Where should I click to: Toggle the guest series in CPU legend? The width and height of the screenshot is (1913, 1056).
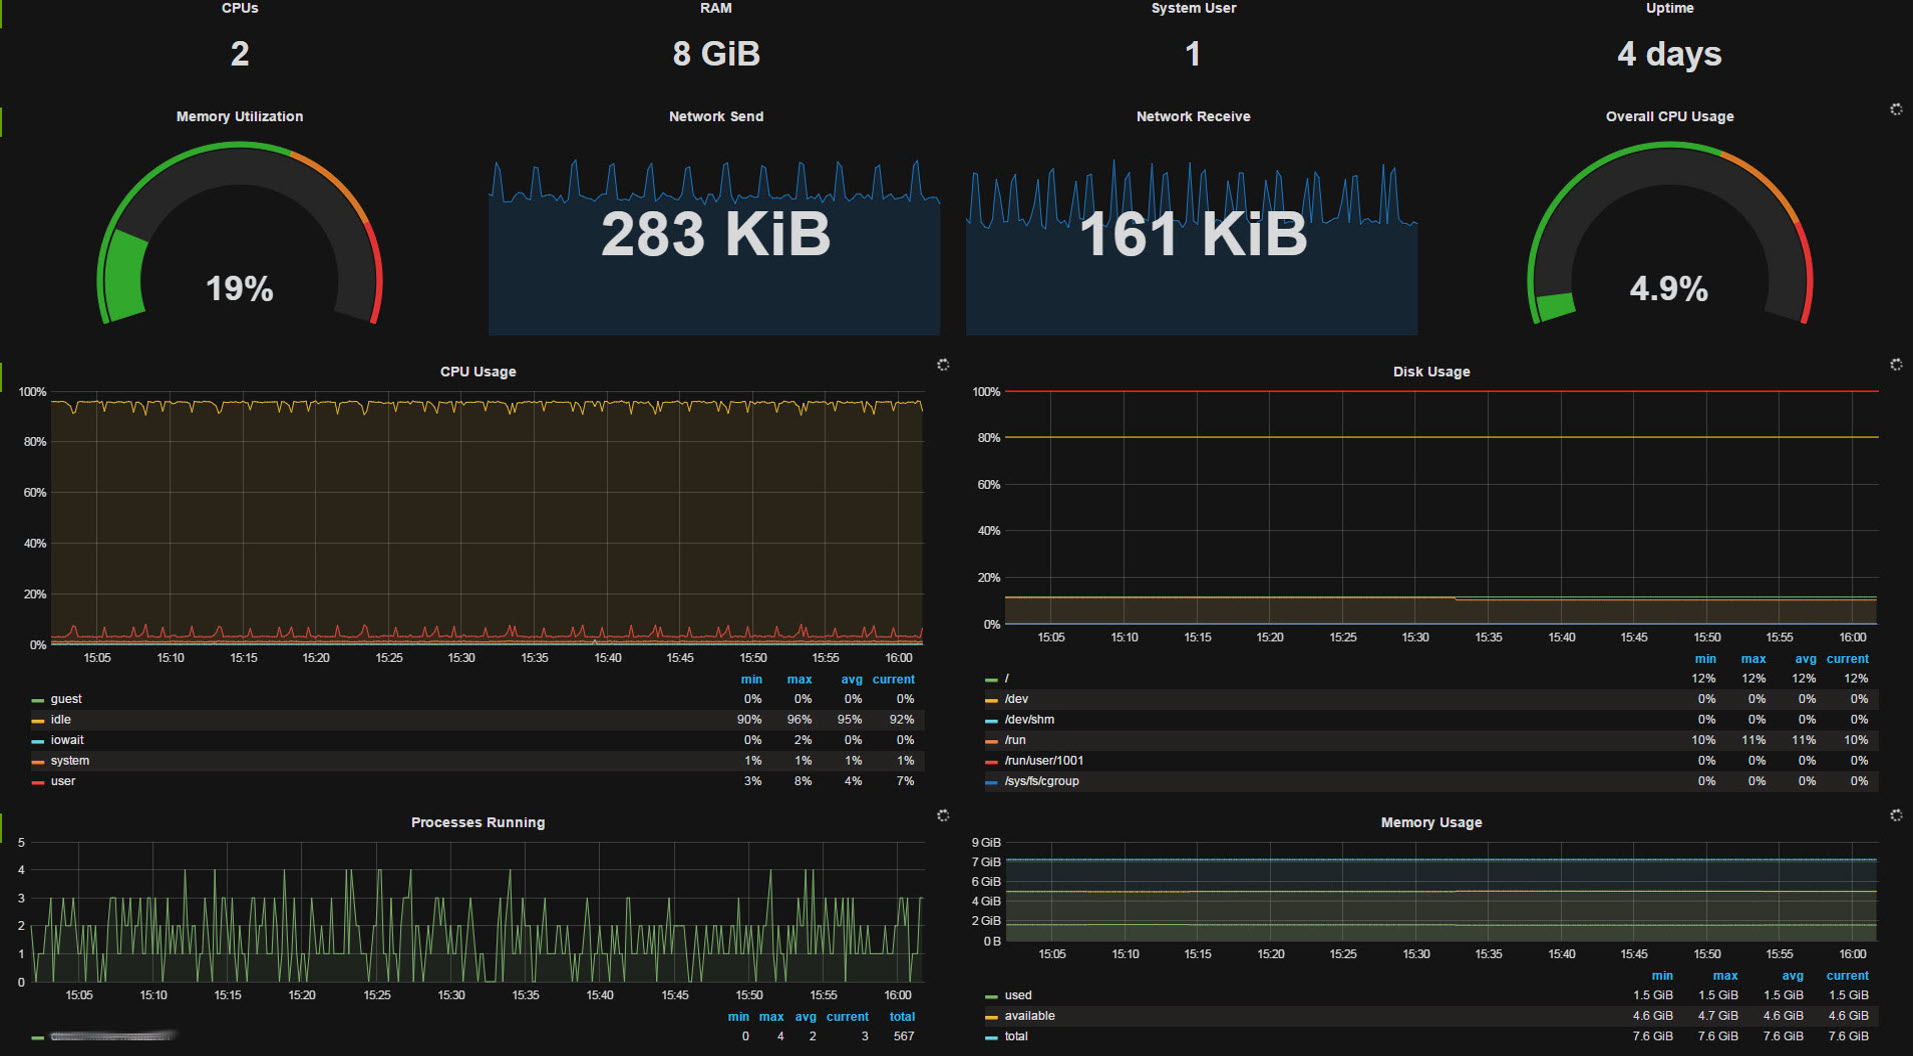[x=66, y=699]
